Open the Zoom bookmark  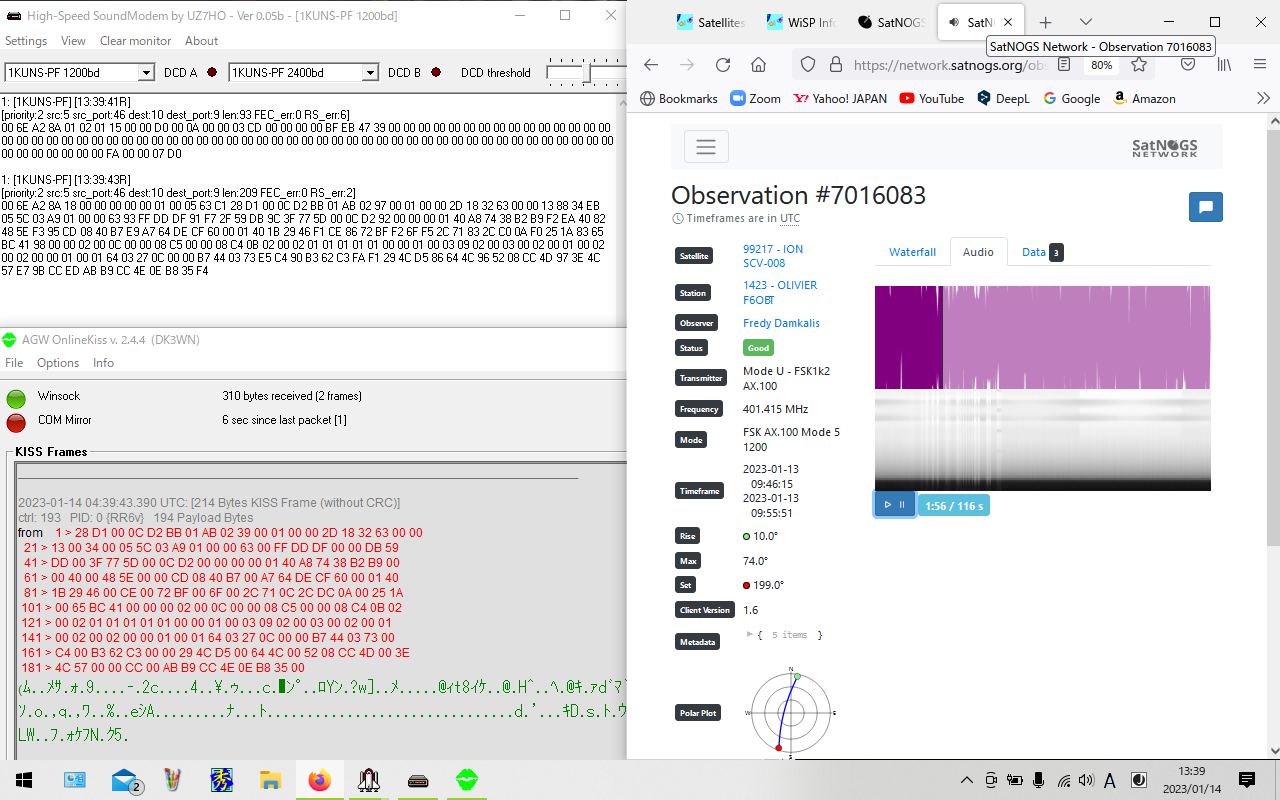coord(756,98)
